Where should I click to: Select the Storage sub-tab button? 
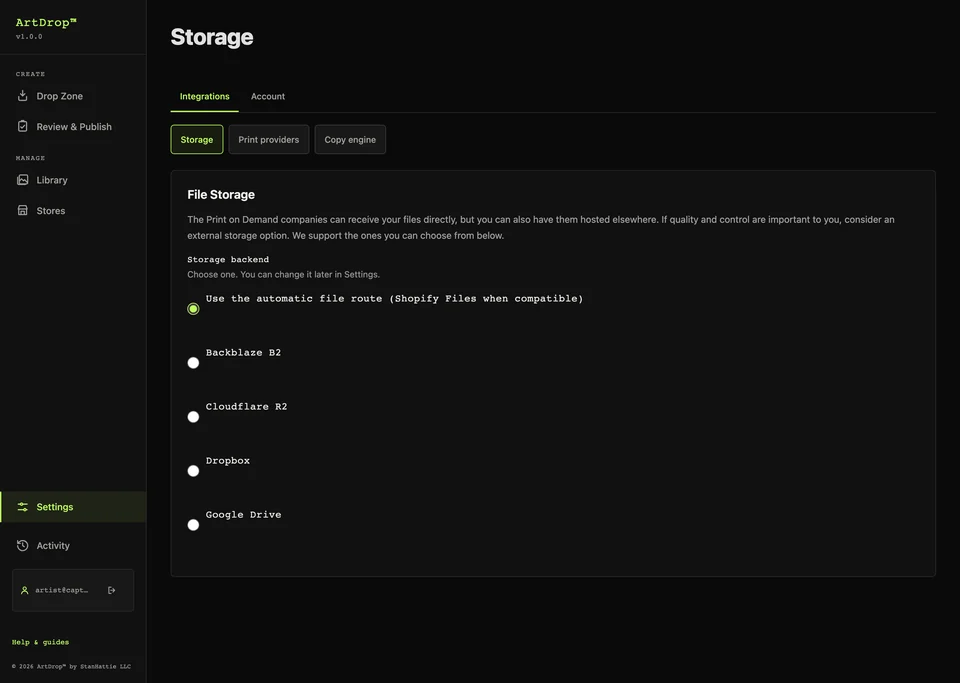coord(197,140)
